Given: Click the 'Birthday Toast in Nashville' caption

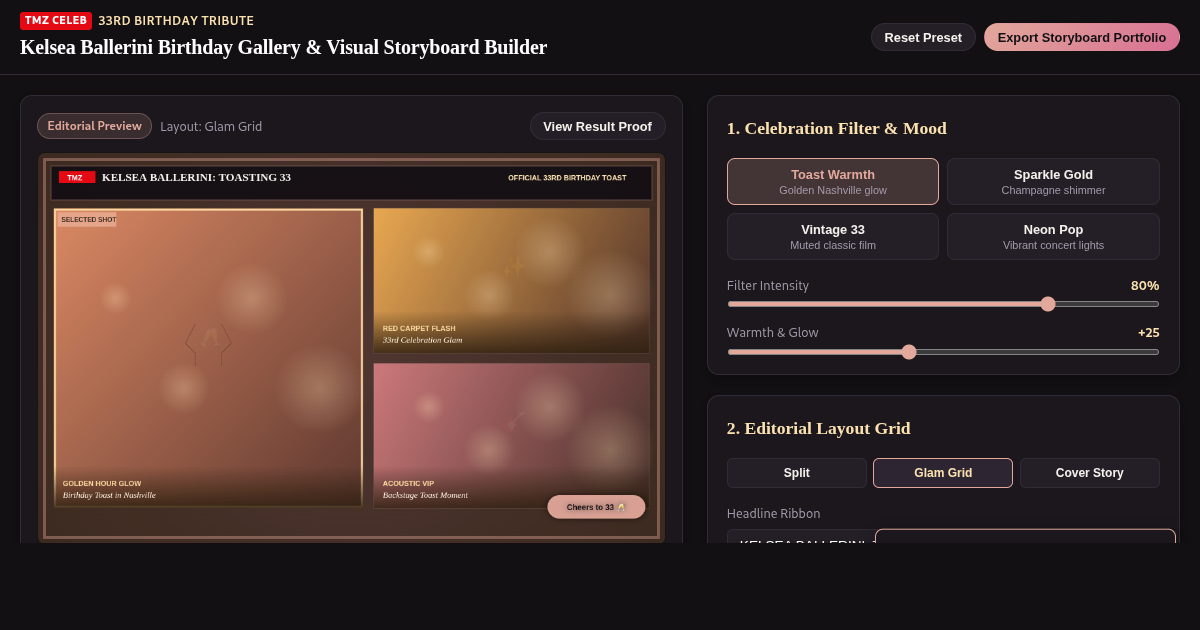Looking at the screenshot, I should click(x=109, y=495).
